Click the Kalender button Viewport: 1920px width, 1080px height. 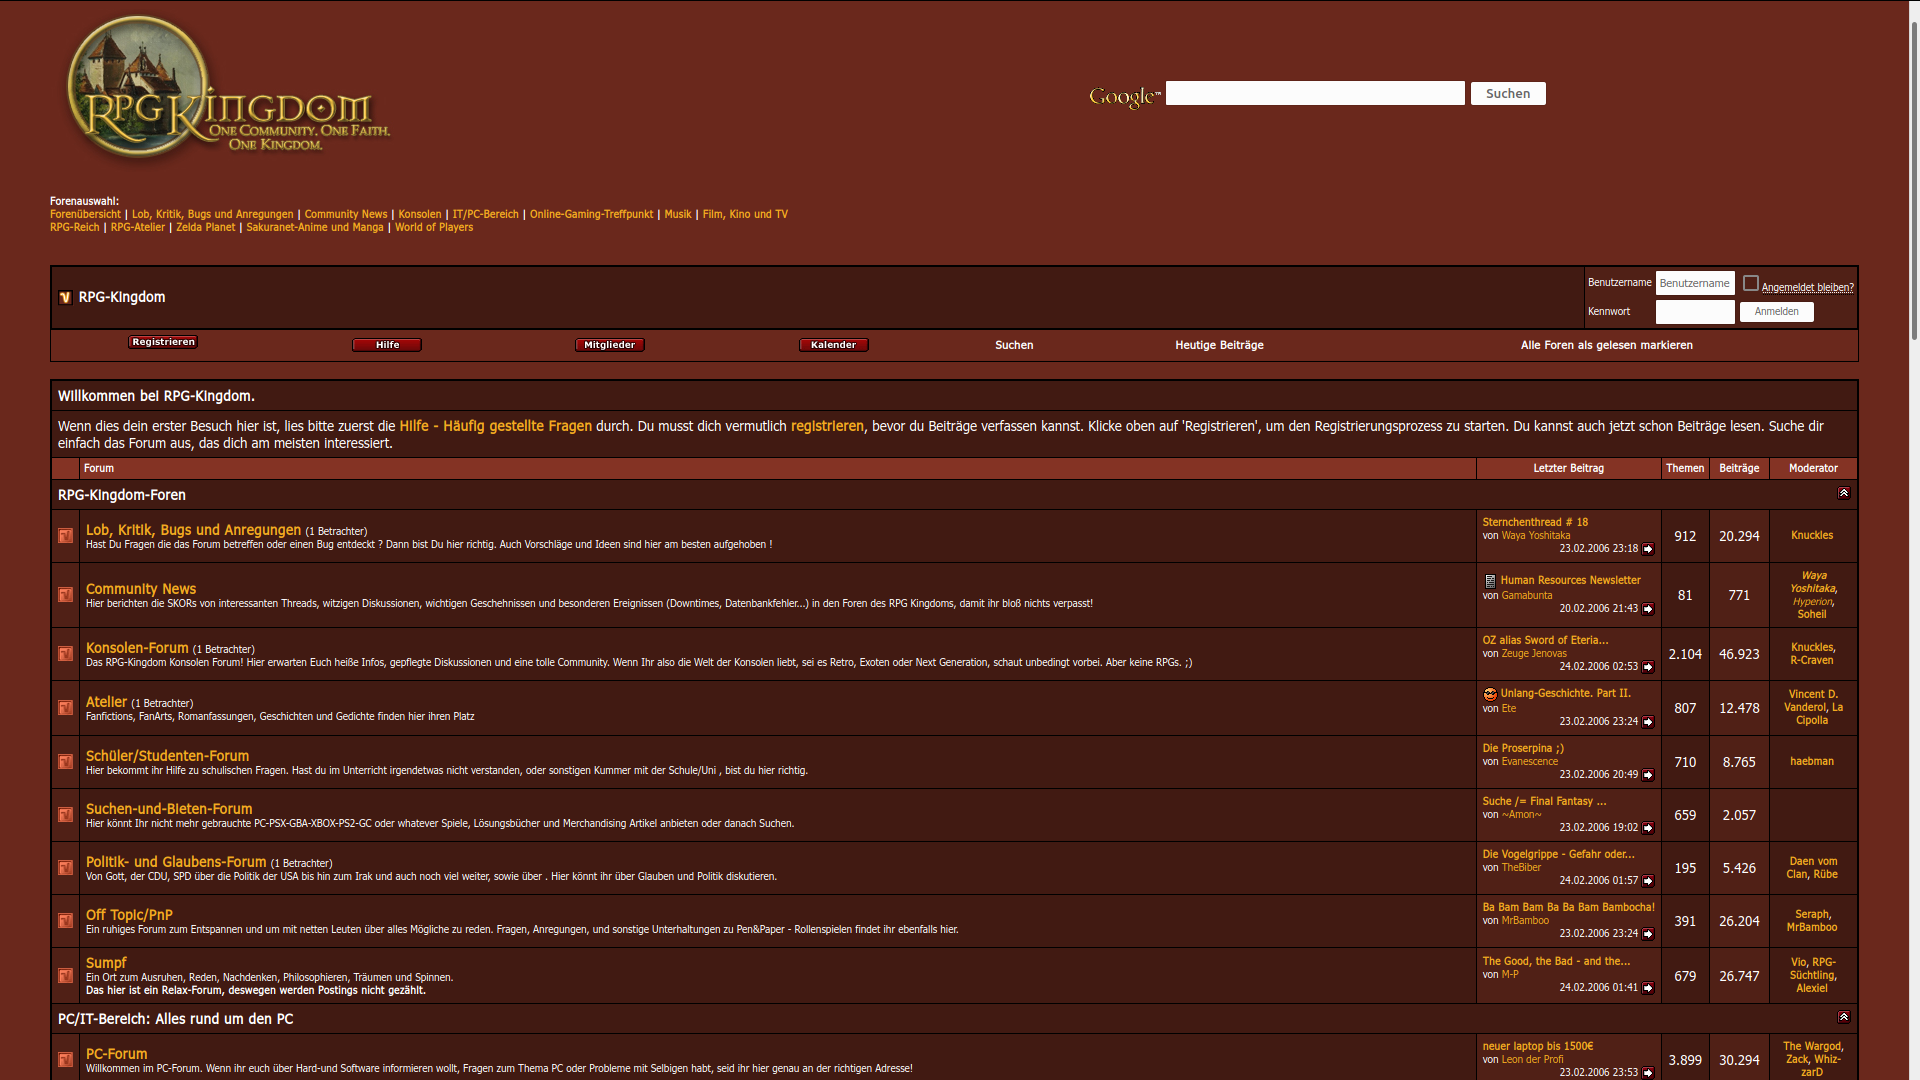833,345
